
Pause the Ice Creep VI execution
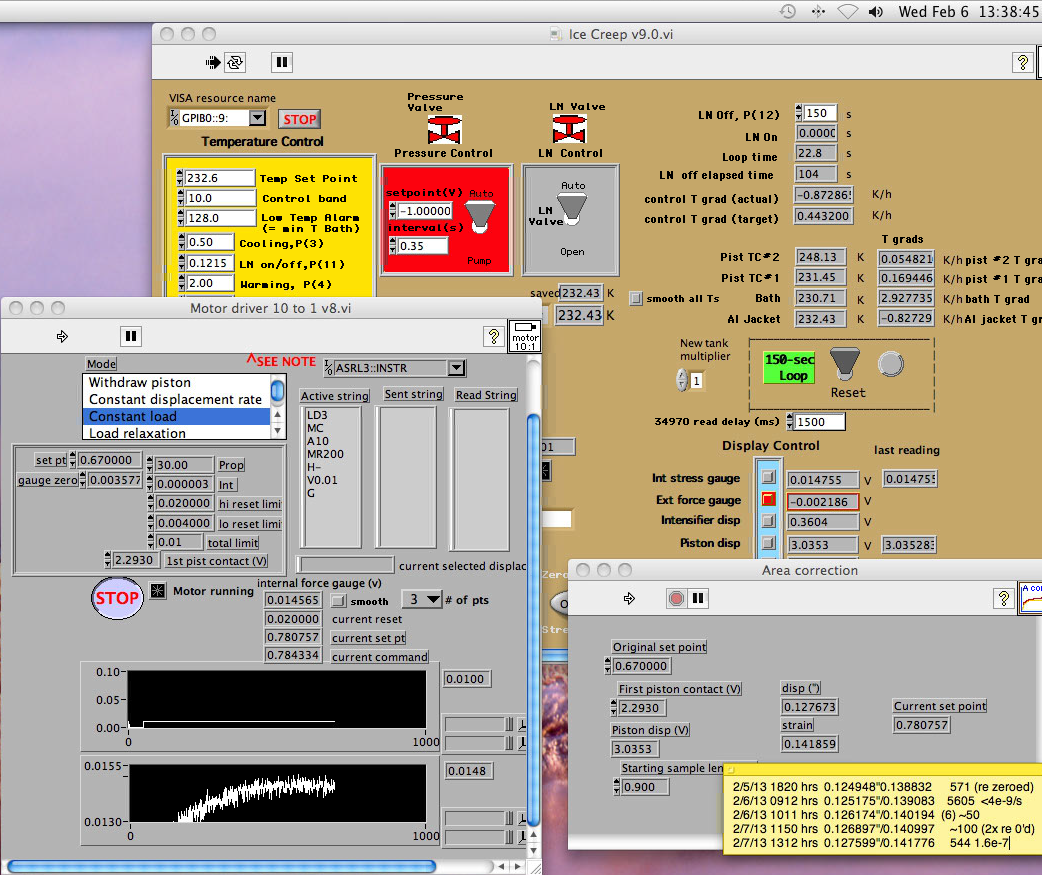pos(282,62)
